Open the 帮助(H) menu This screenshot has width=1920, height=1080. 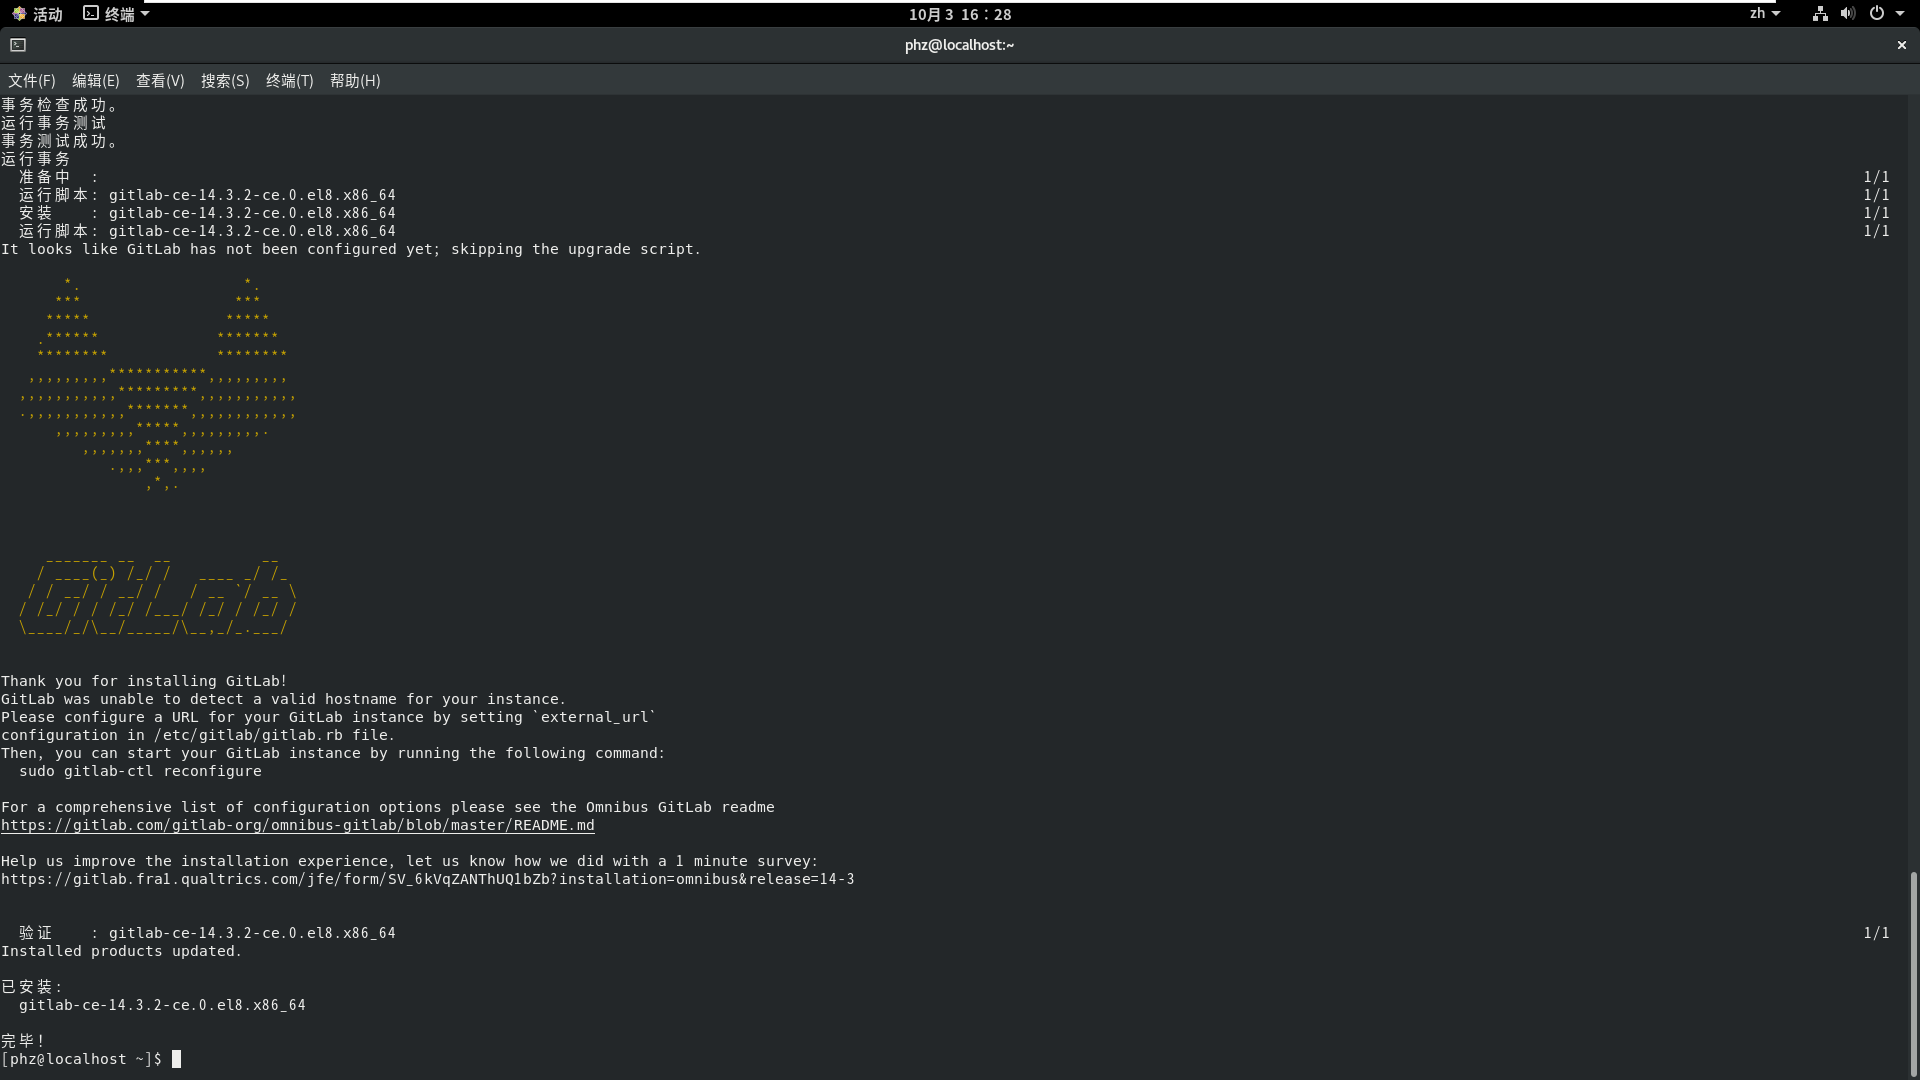(x=355, y=81)
